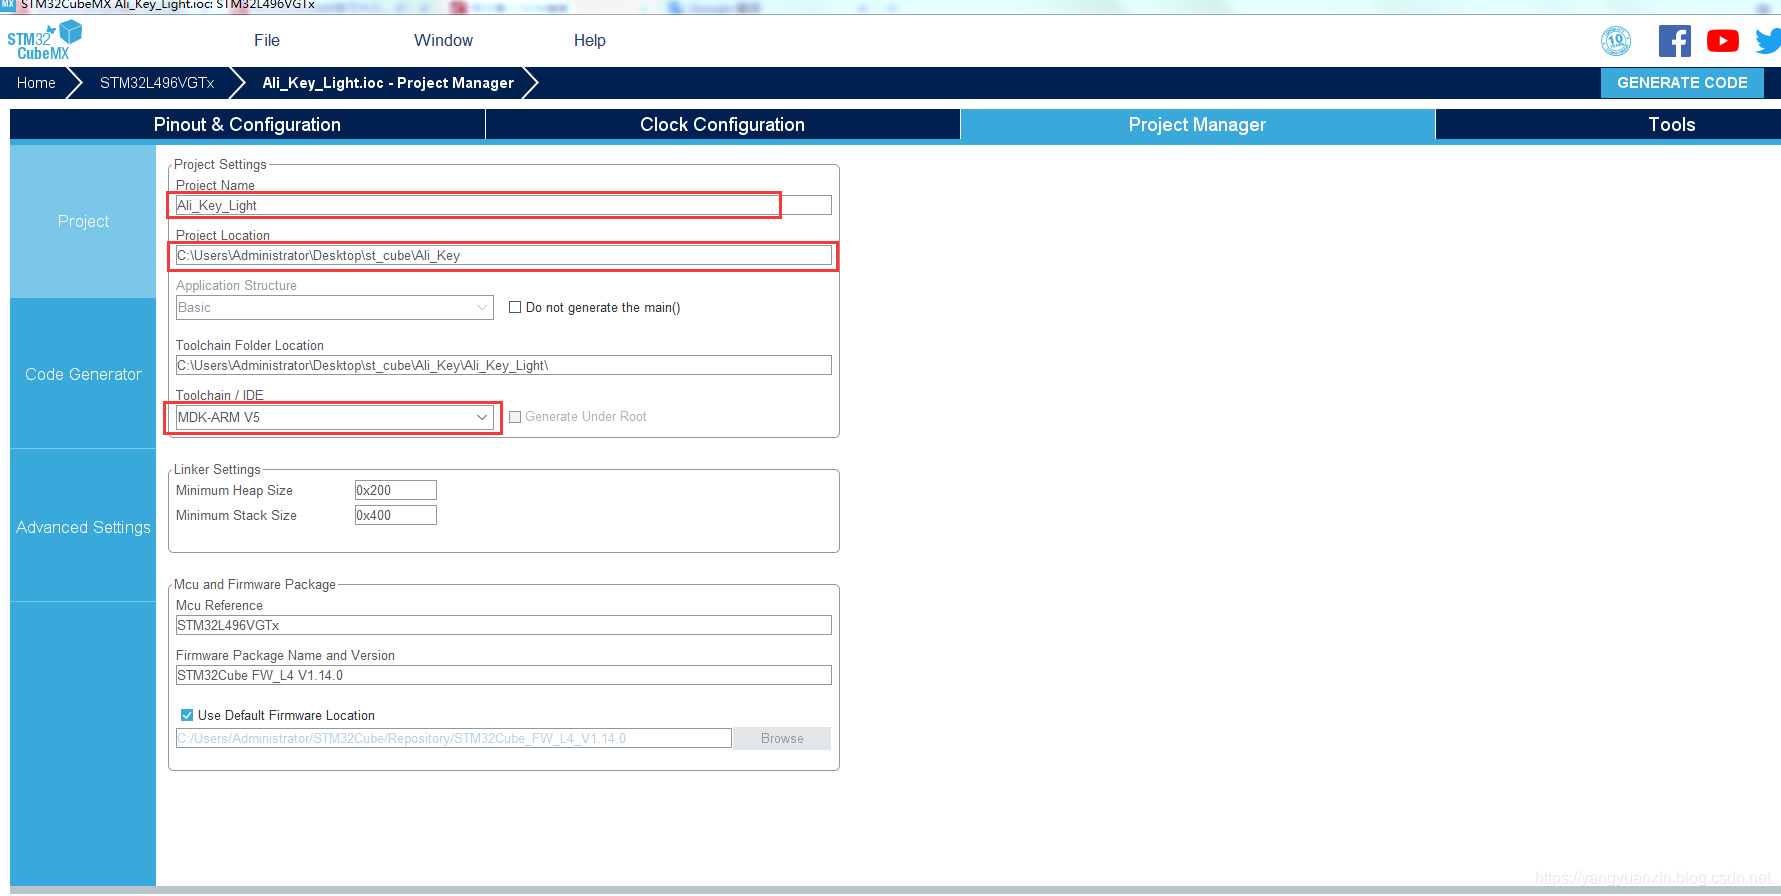Open the YouTube icon link

coord(1723,41)
